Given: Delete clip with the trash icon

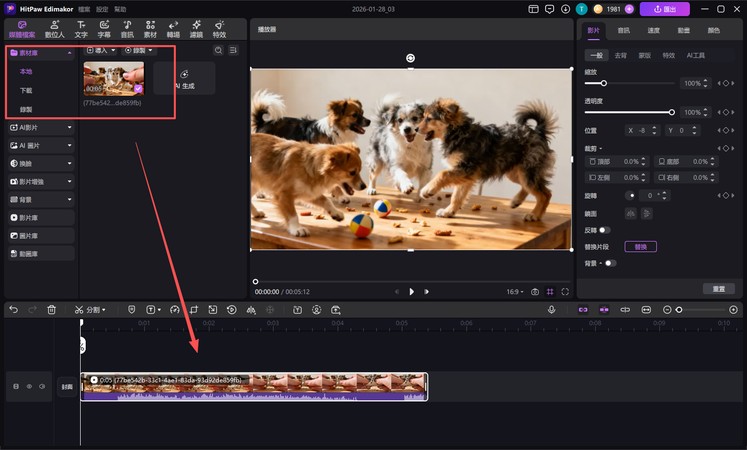Looking at the screenshot, I should [52, 310].
